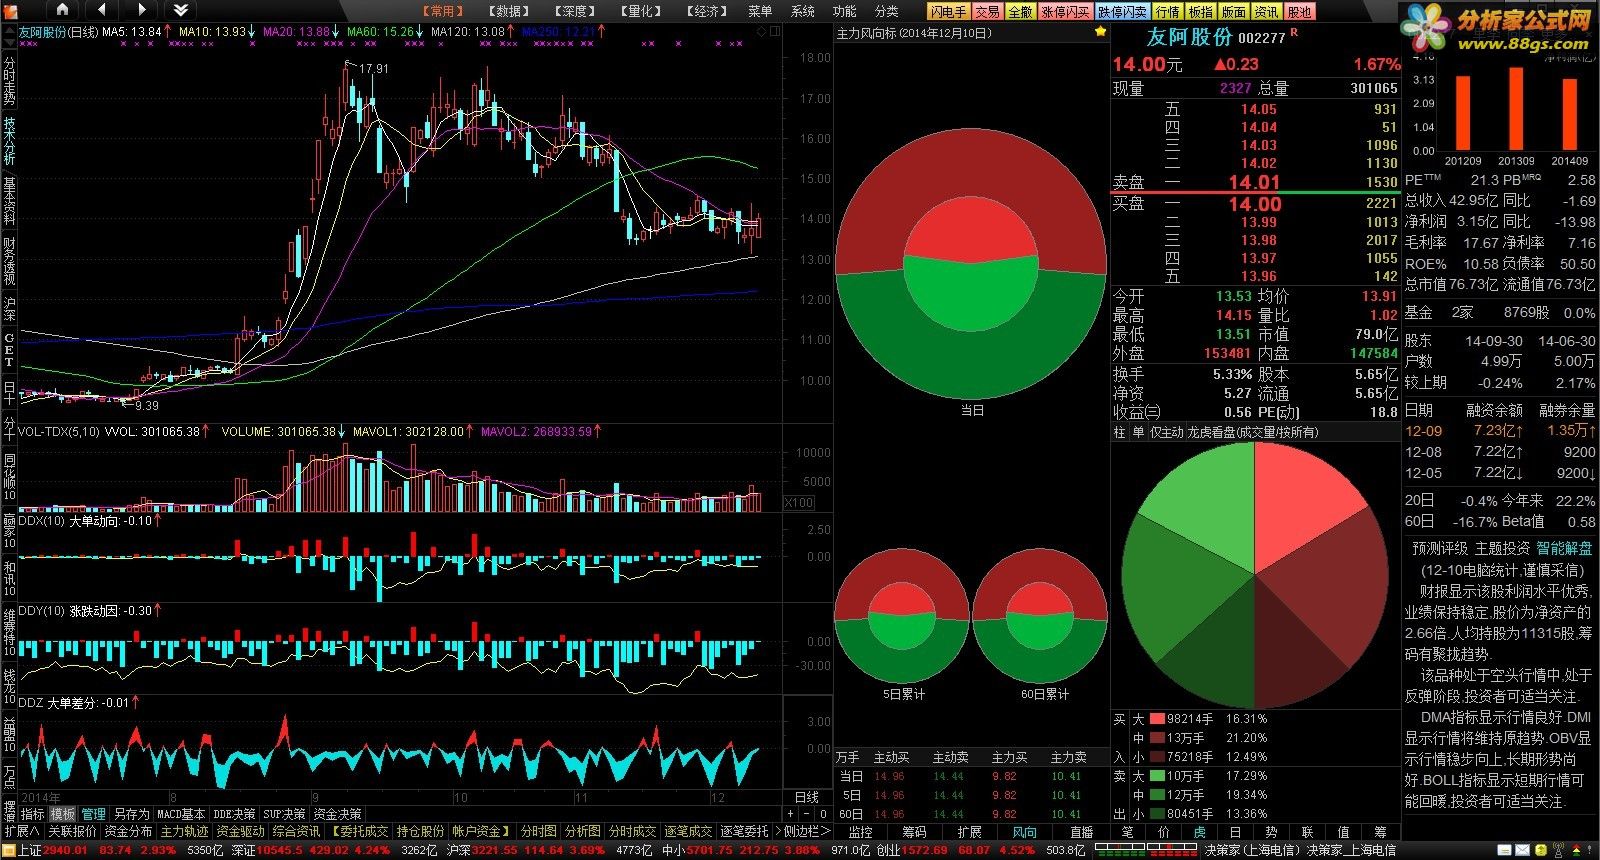This screenshot has height=860, width=1600.
Task: Click the zoom out minus button under chart
Action: pos(807,814)
